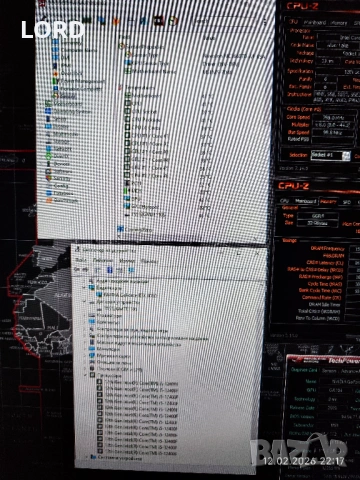This screenshot has height=480, width=360.
Task: Collapse the Видеокарти node in Device Manager
Action: (x=84, y=288)
